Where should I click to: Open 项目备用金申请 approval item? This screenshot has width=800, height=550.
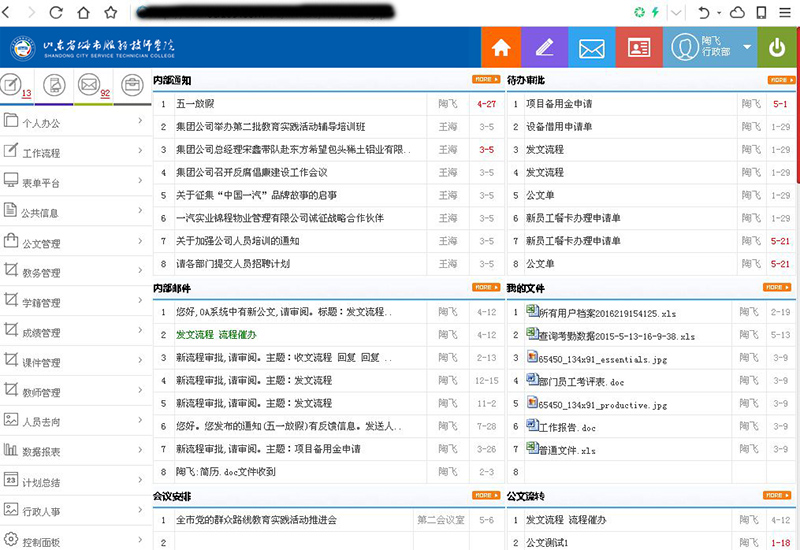pos(559,104)
